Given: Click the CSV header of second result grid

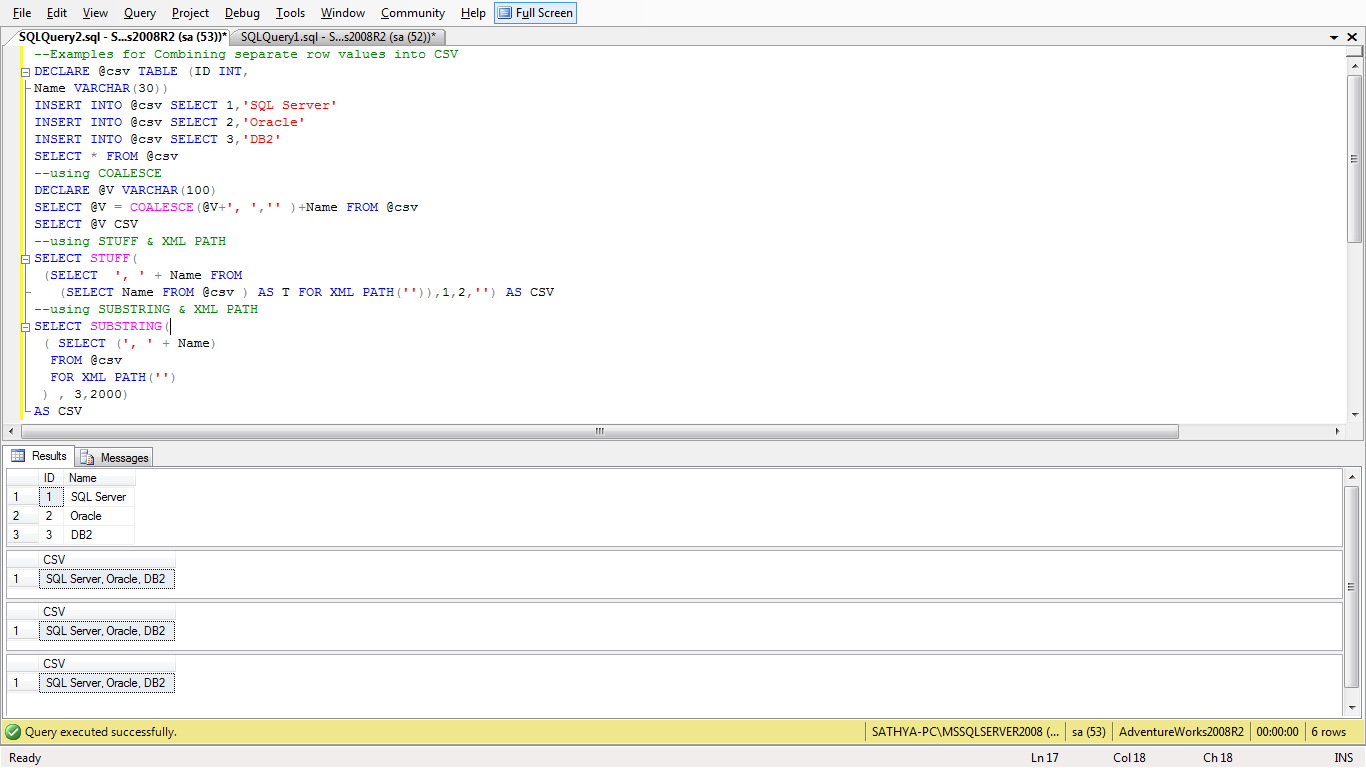Looking at the screenshot, I should click(x=106, y=560).
